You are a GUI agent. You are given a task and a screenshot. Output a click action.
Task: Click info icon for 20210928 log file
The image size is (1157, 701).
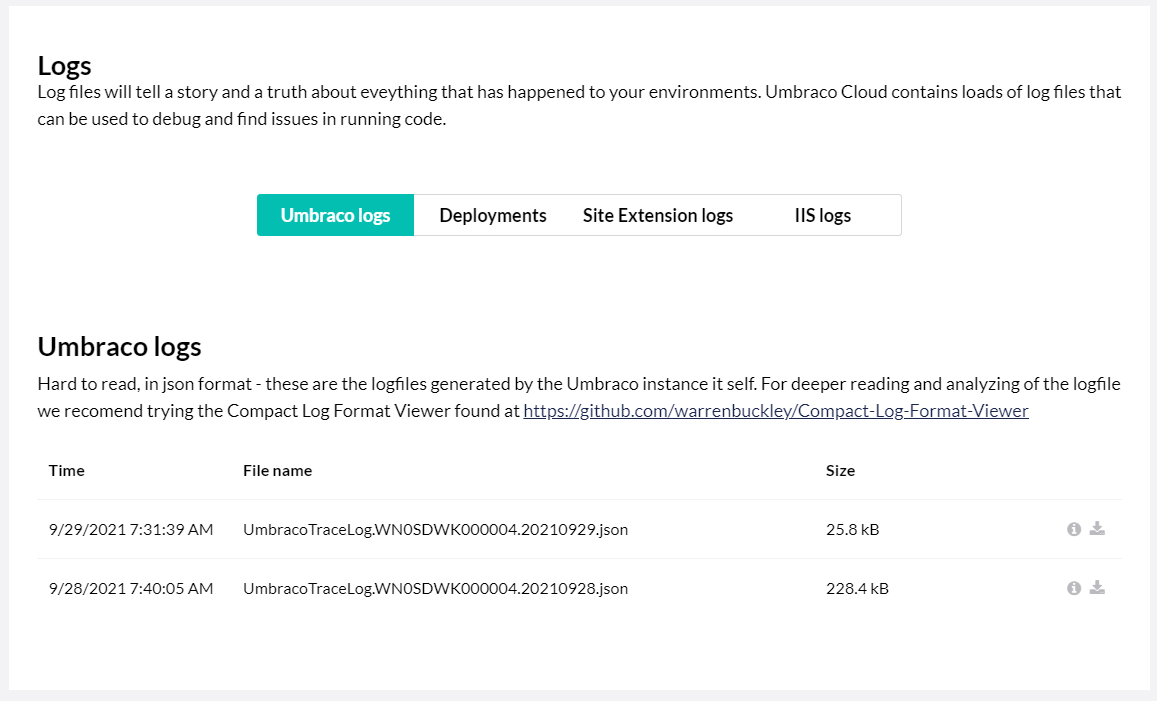coord(1074,588)
